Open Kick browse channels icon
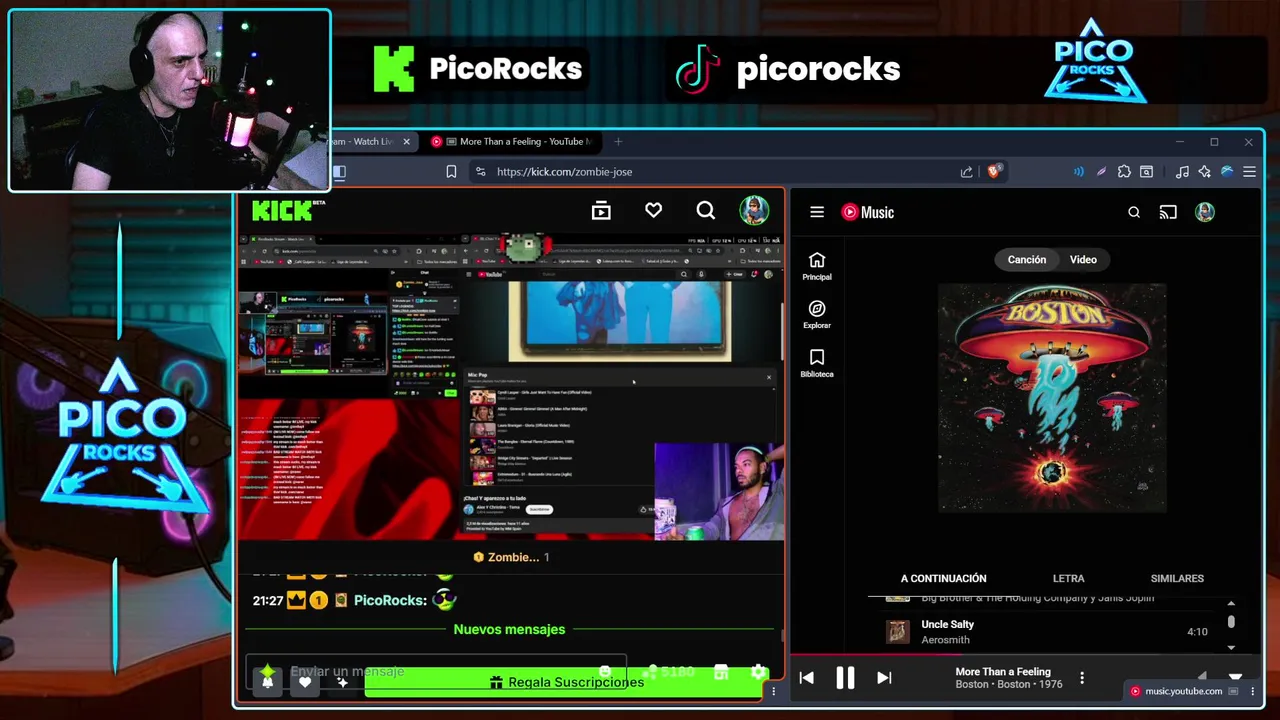Image resolution: width=1280 pixels, height=720 pixels. 601,210
